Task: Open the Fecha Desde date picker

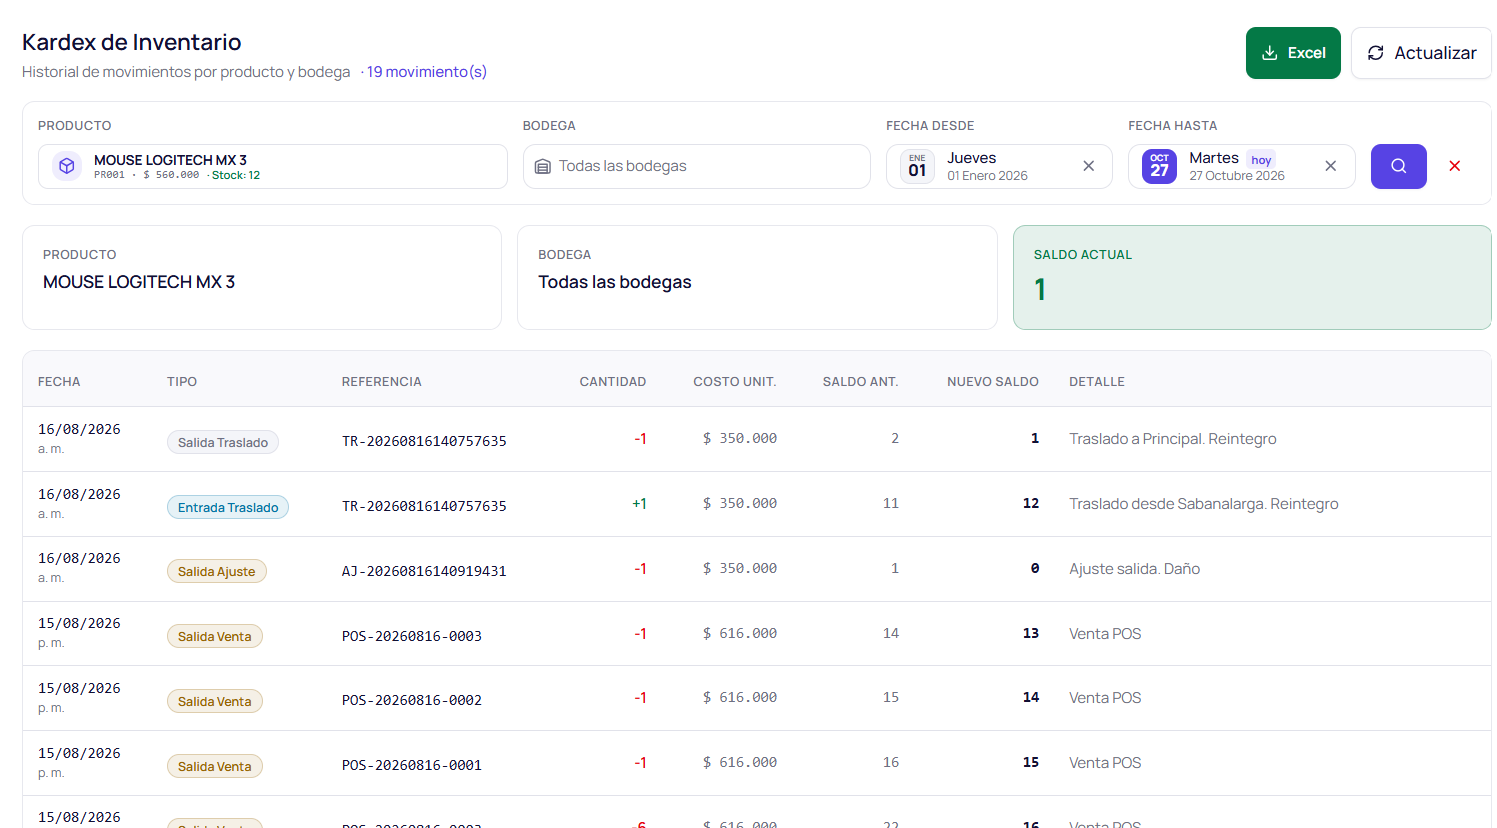Action: [999, 166]
